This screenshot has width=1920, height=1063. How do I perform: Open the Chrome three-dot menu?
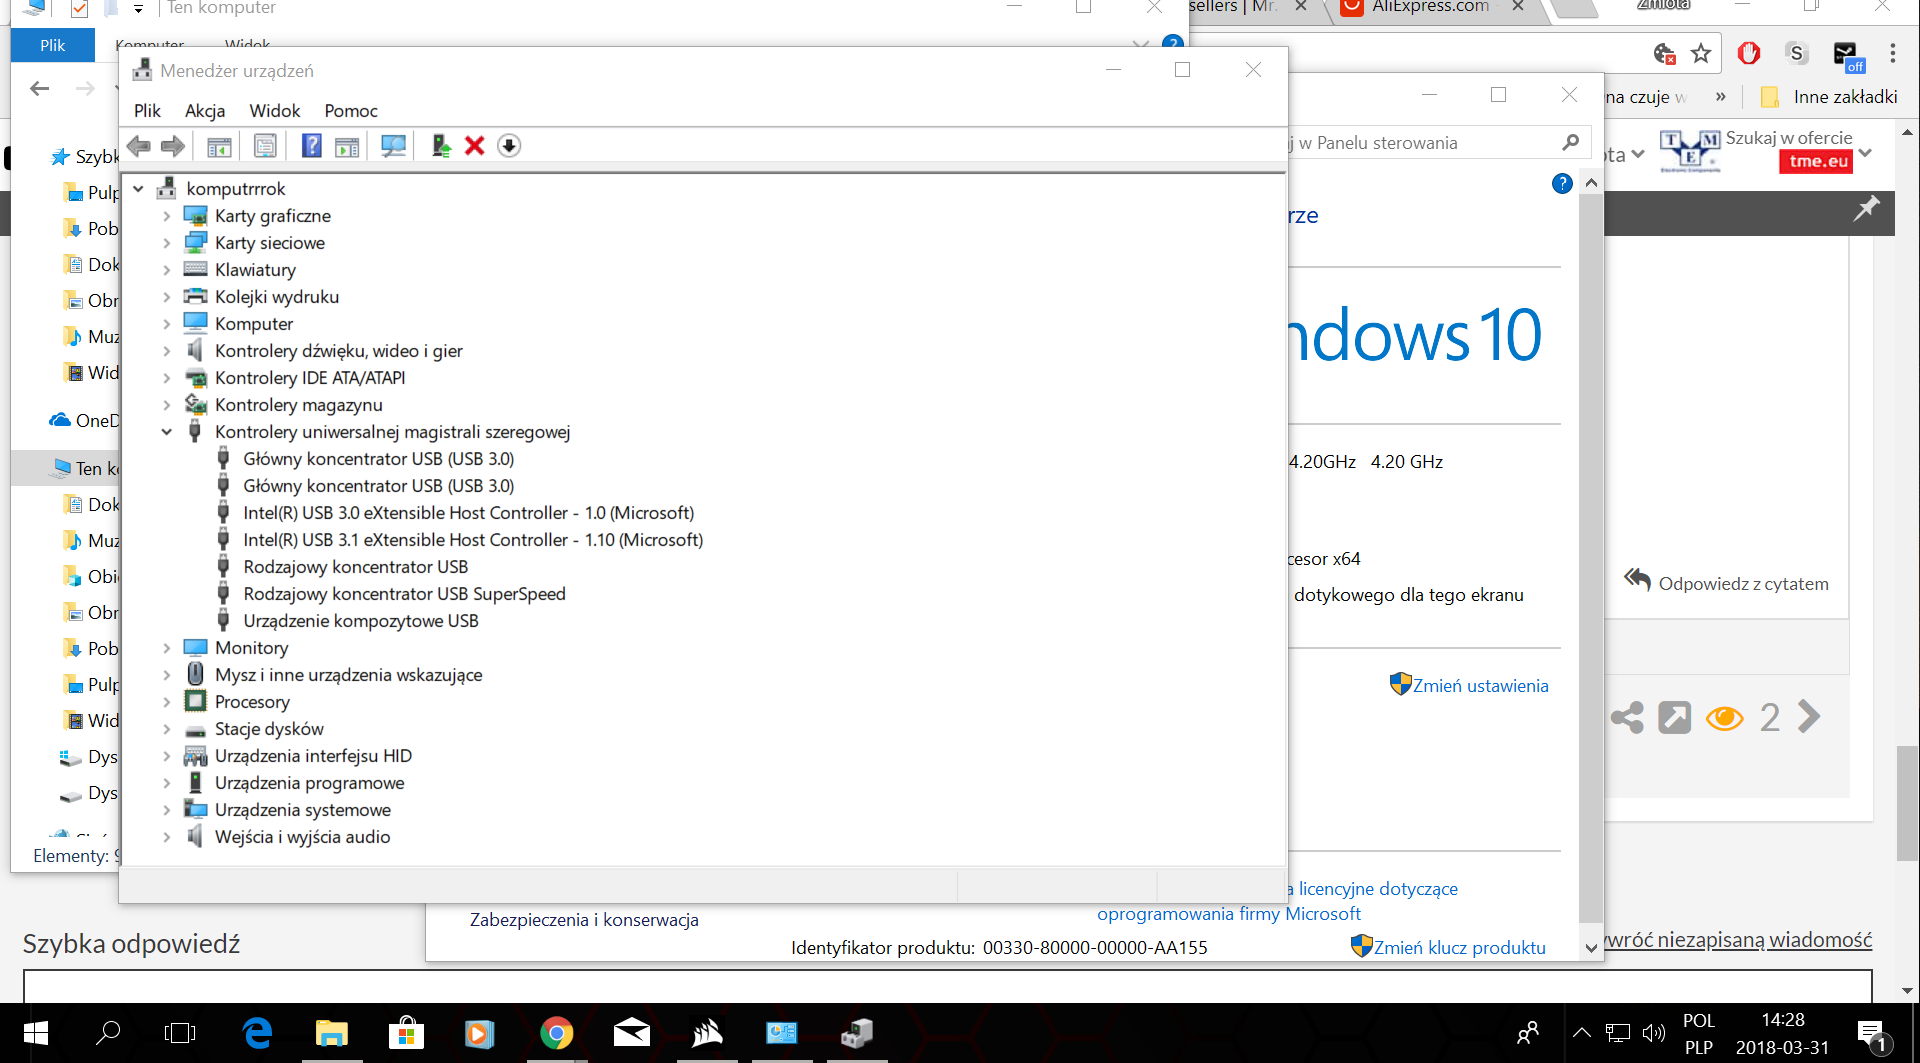click(x=1892, y=54)
